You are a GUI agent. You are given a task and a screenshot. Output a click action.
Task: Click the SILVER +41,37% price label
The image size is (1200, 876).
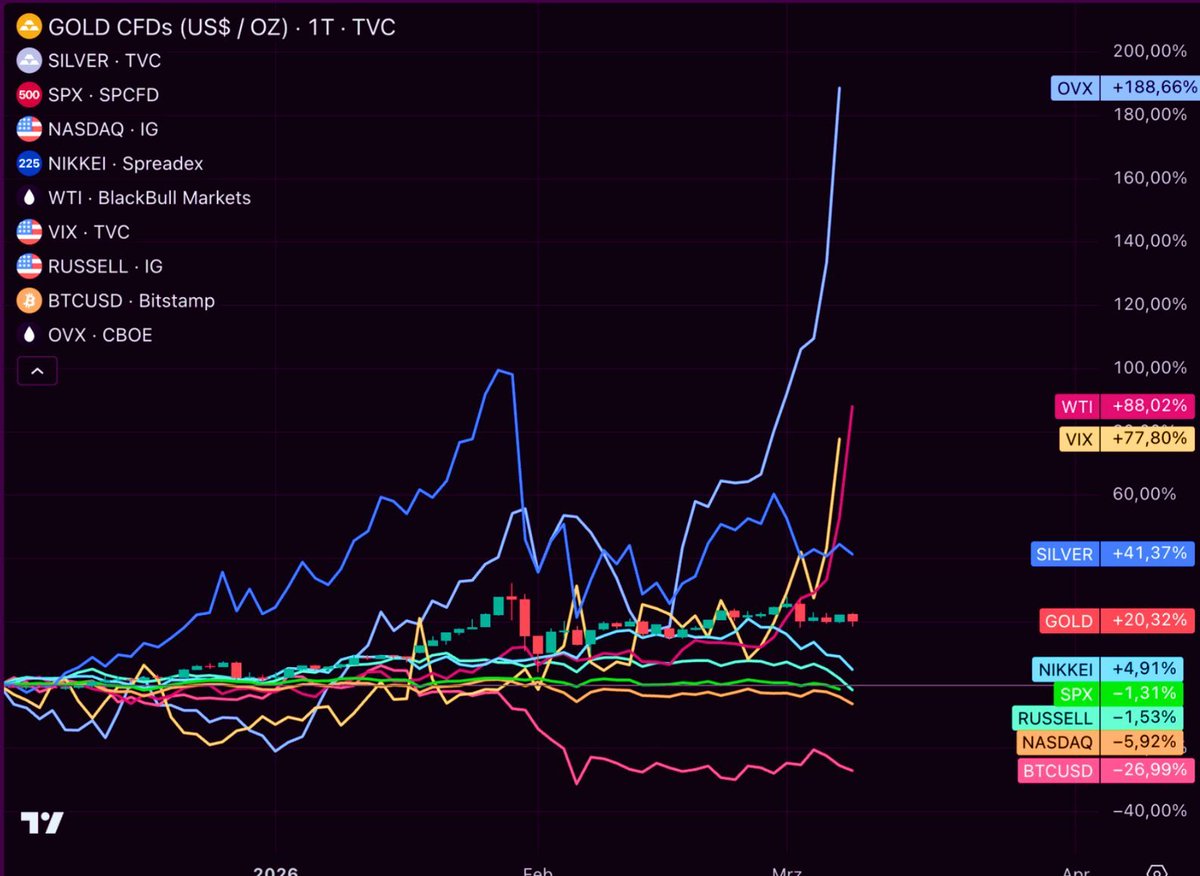click(1112, 553)
